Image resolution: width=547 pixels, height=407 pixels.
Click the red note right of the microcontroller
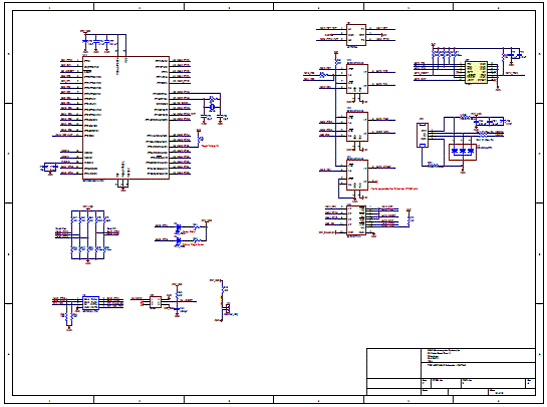pyautogui.click(x=210, y=146)
